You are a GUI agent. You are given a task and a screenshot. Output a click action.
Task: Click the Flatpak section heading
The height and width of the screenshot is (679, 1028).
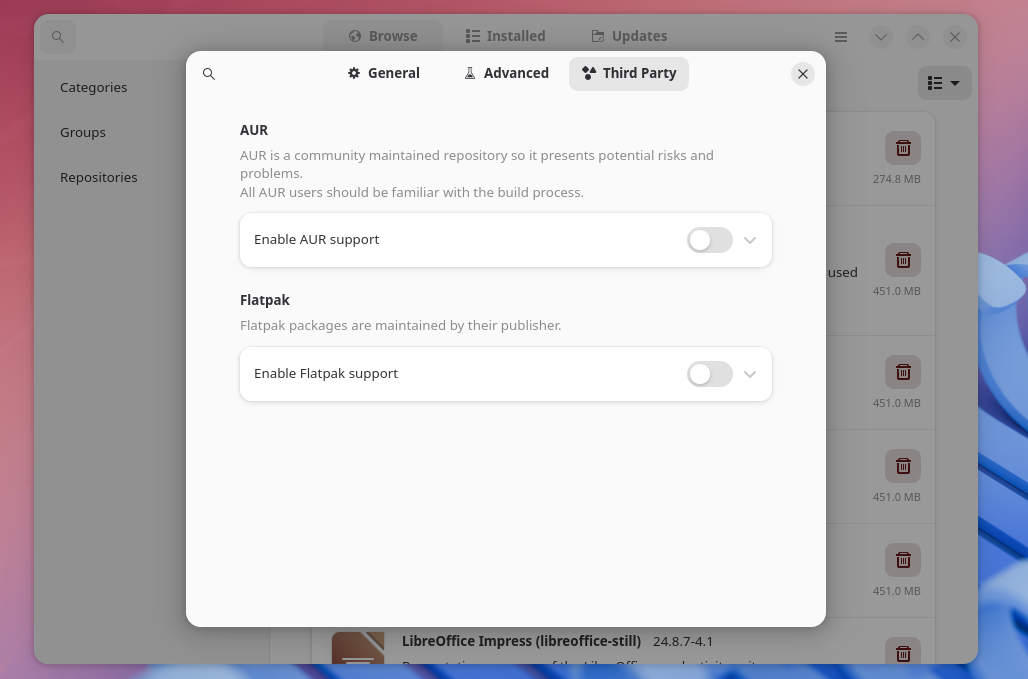point(265,300)
